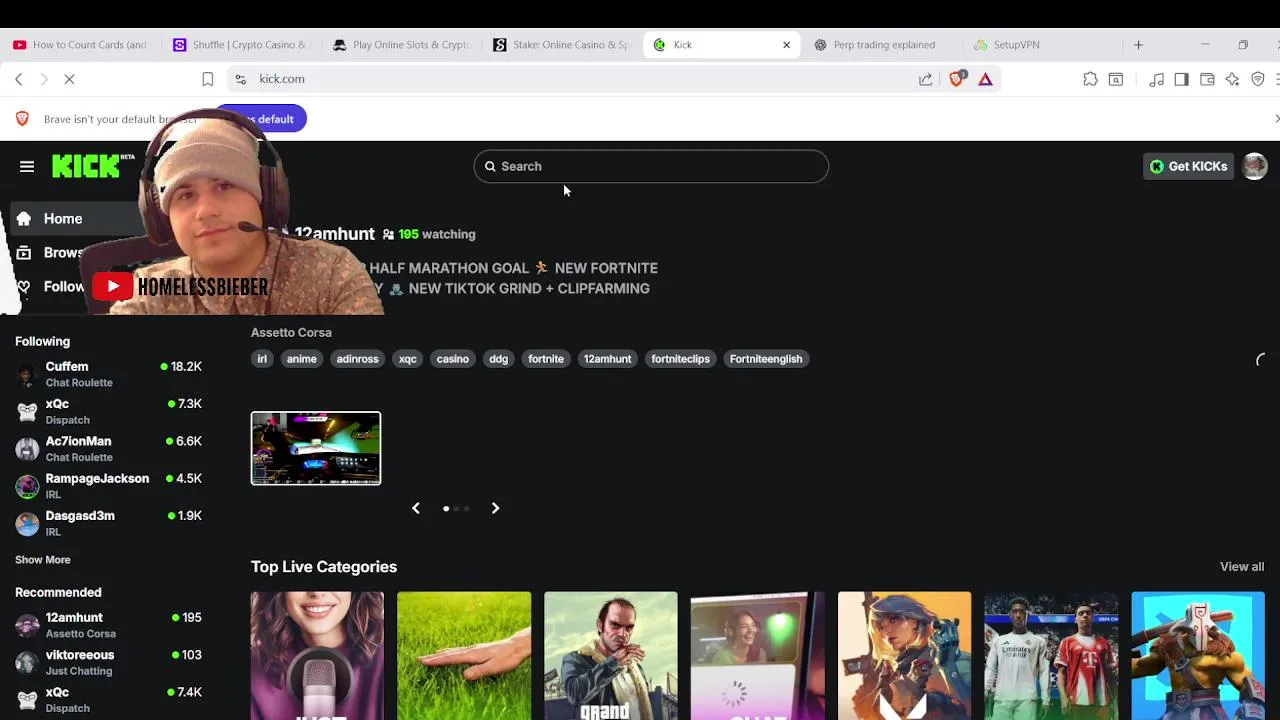This screenshot has height=720, width=1280.
Task: Close the Kick tab
Action: (786, 45)
